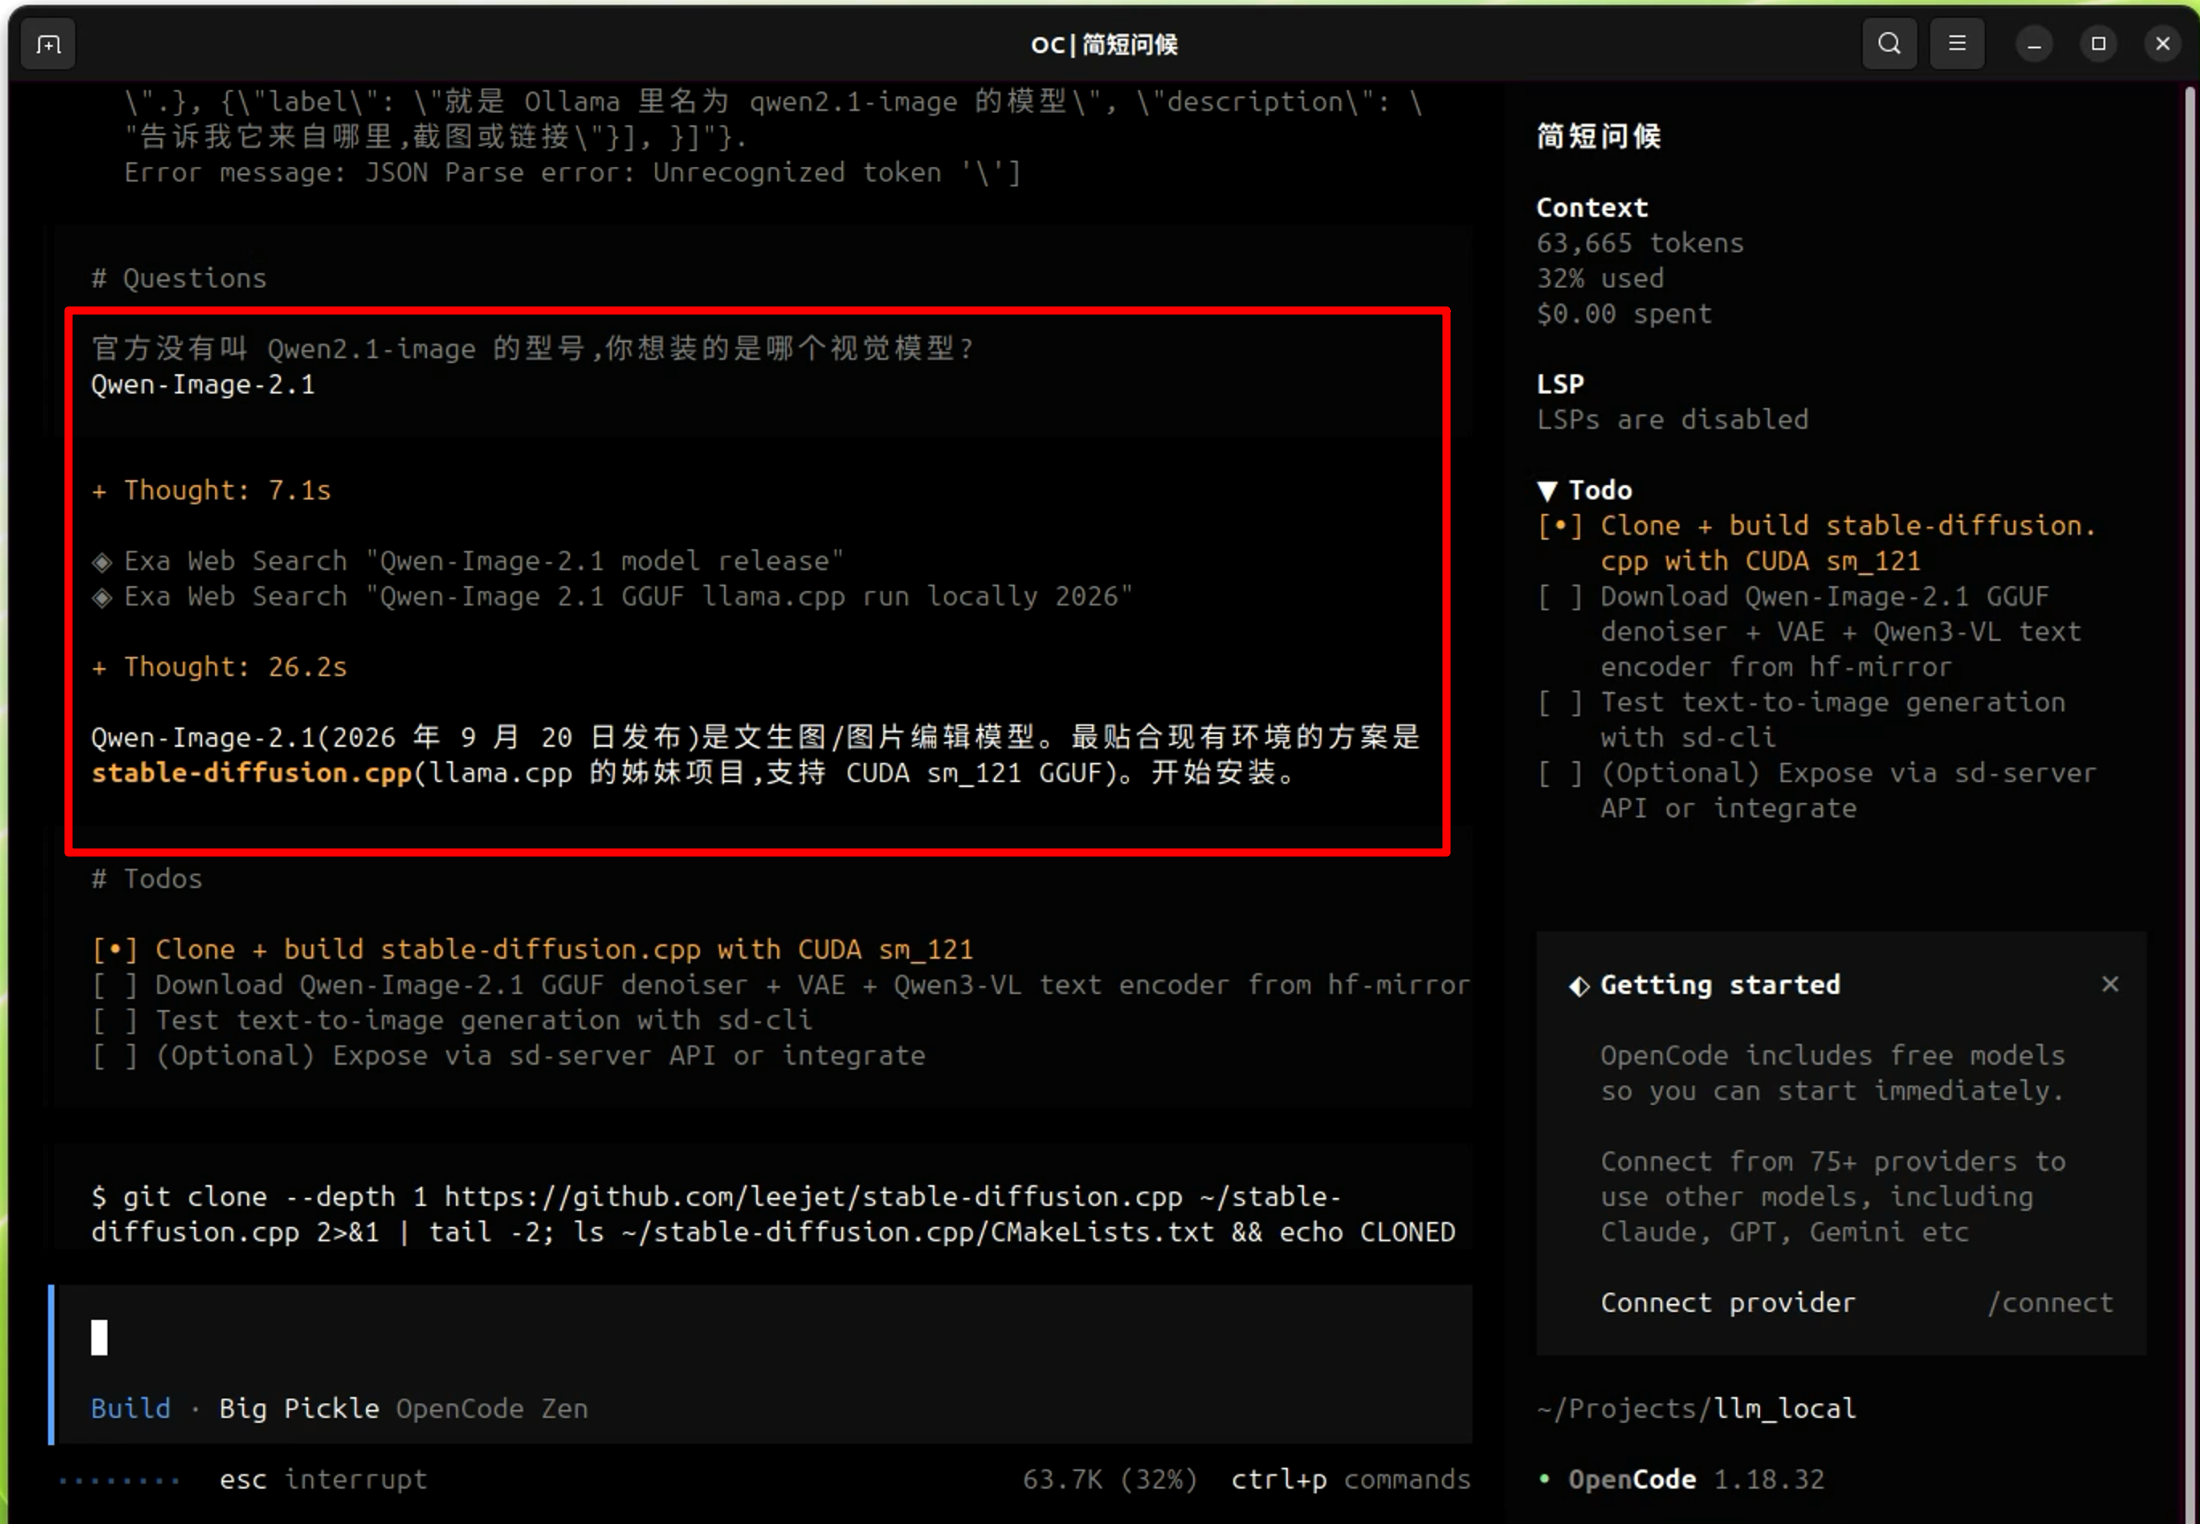Viewport: 2200px width, 1524px height.
Task: Click the /connect command shortcut
Action: 2050,1303
